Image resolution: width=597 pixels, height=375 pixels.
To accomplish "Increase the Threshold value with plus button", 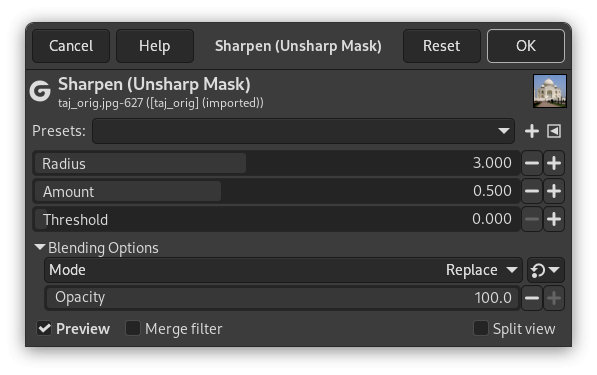I will pos(554,219).
